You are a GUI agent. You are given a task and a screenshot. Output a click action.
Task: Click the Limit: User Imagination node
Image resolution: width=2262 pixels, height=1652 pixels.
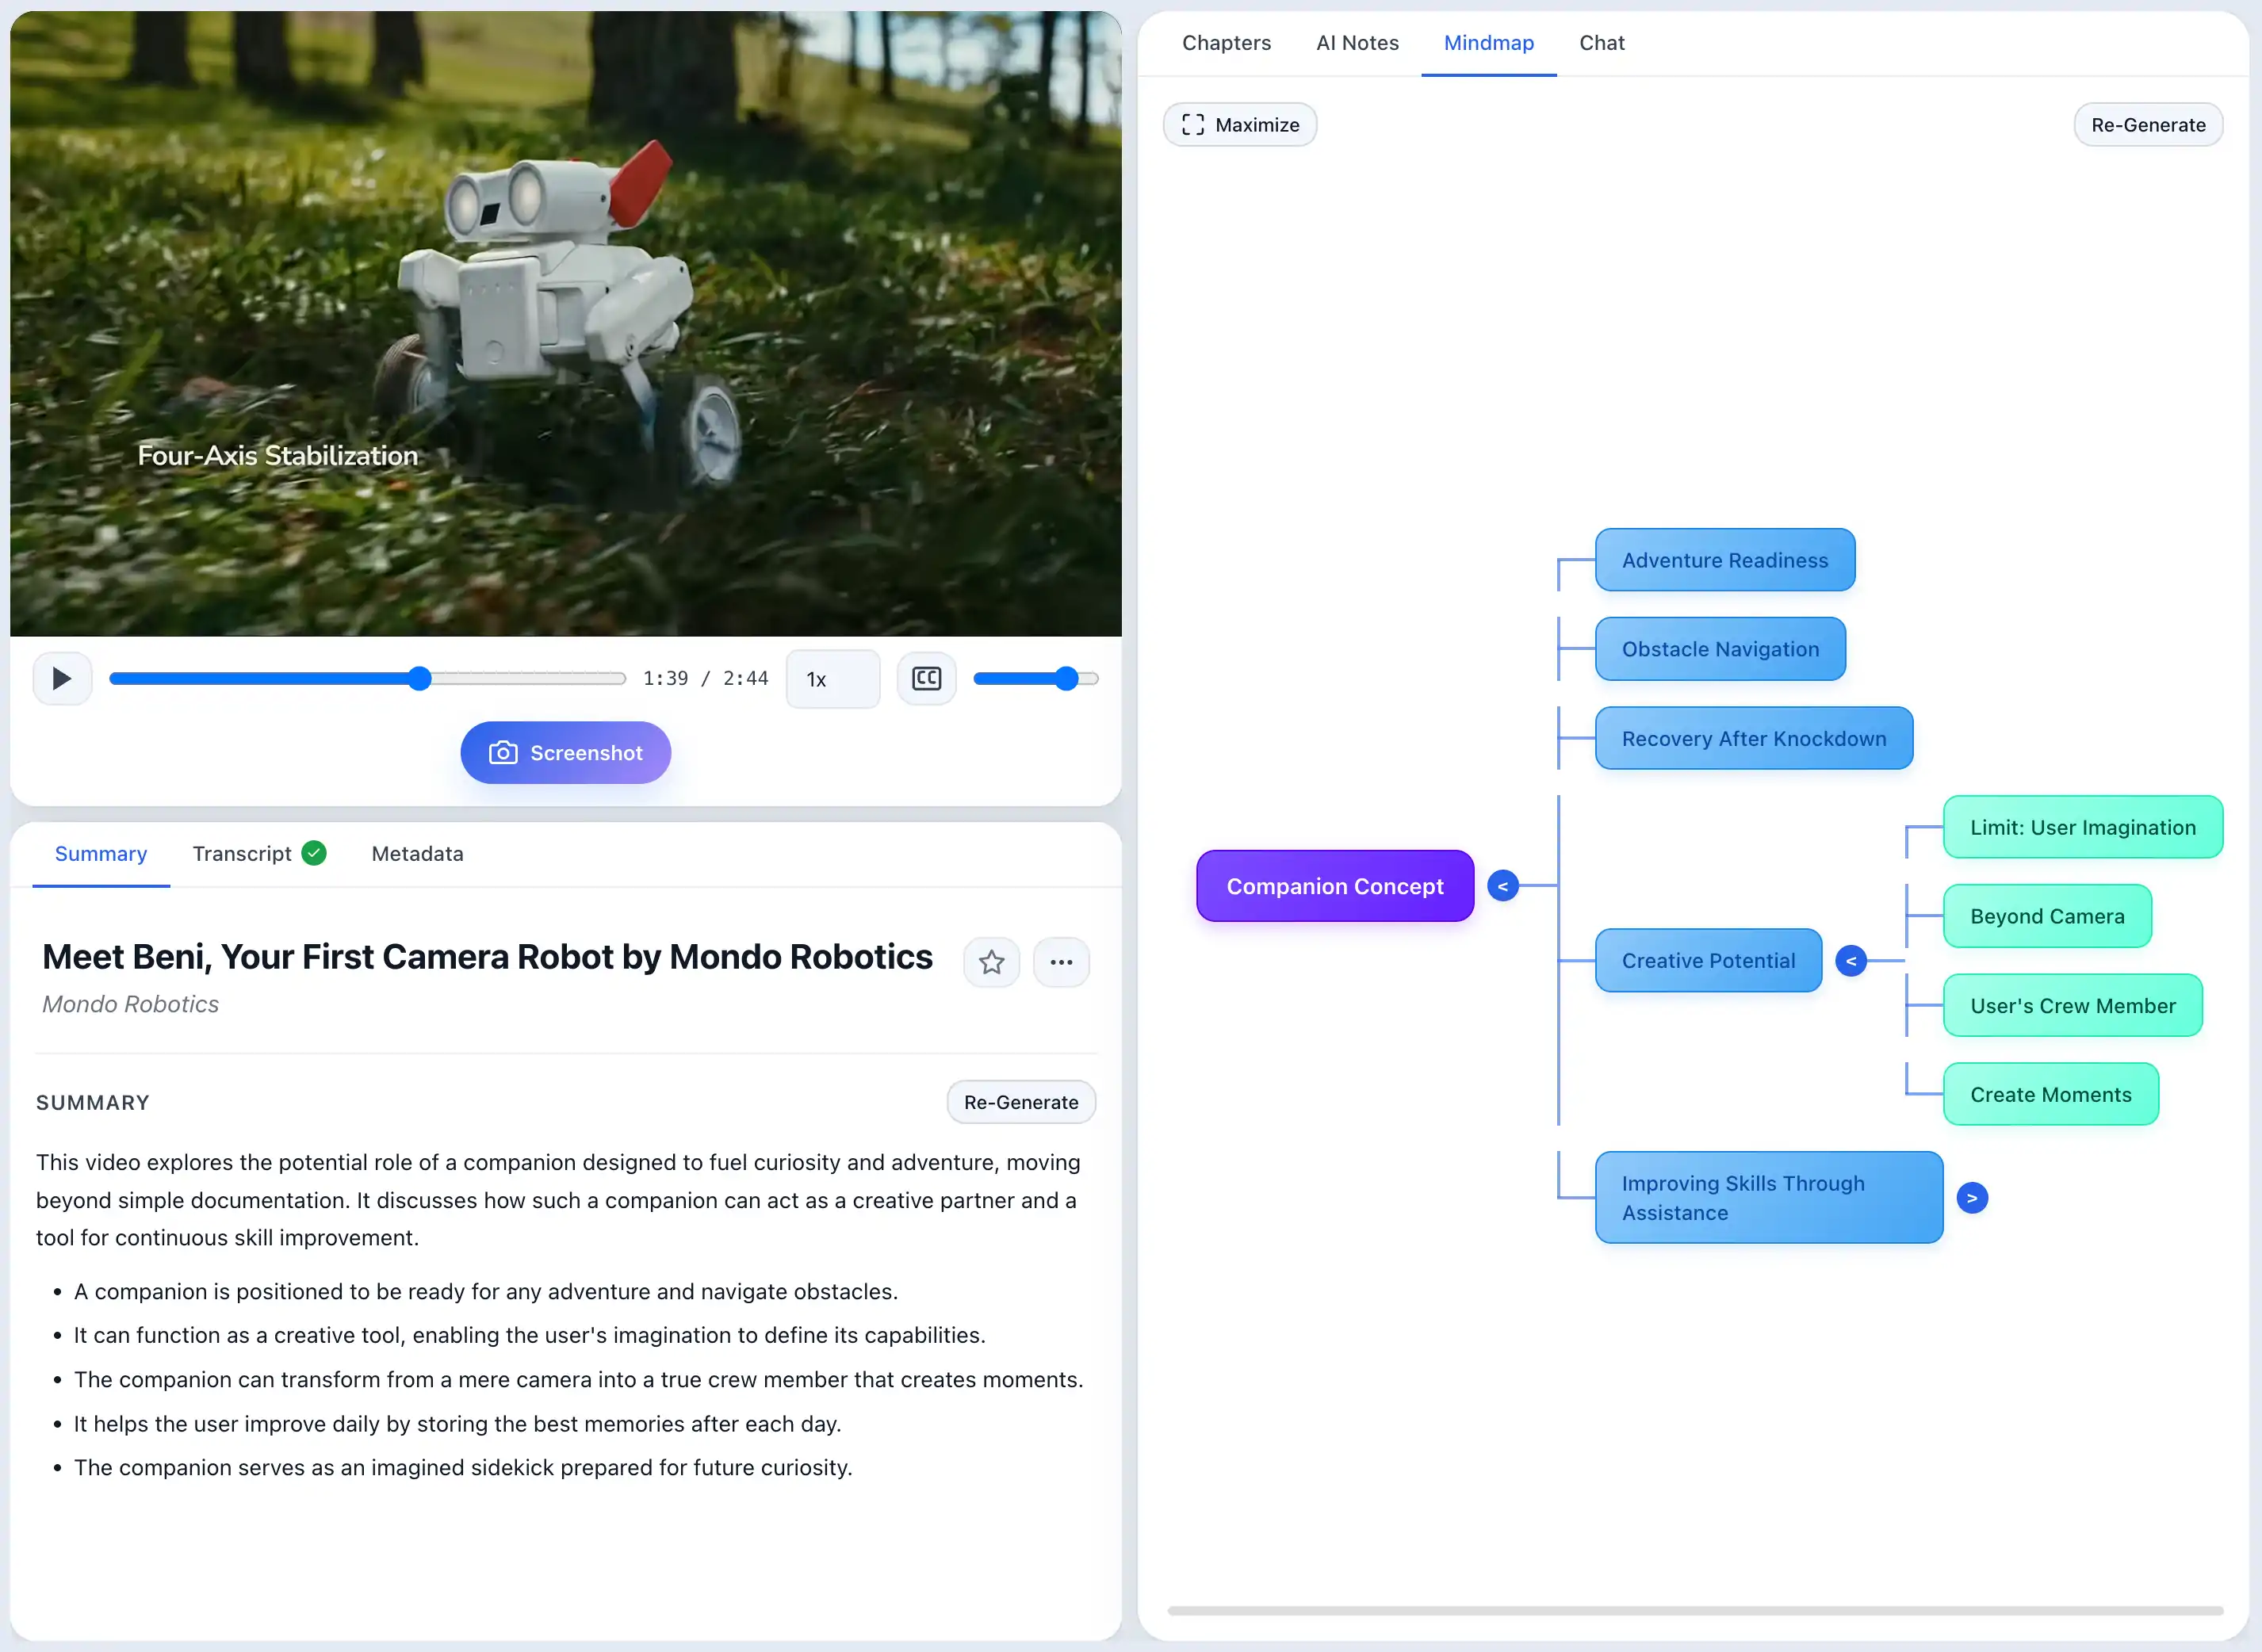tap(2083, 828)
